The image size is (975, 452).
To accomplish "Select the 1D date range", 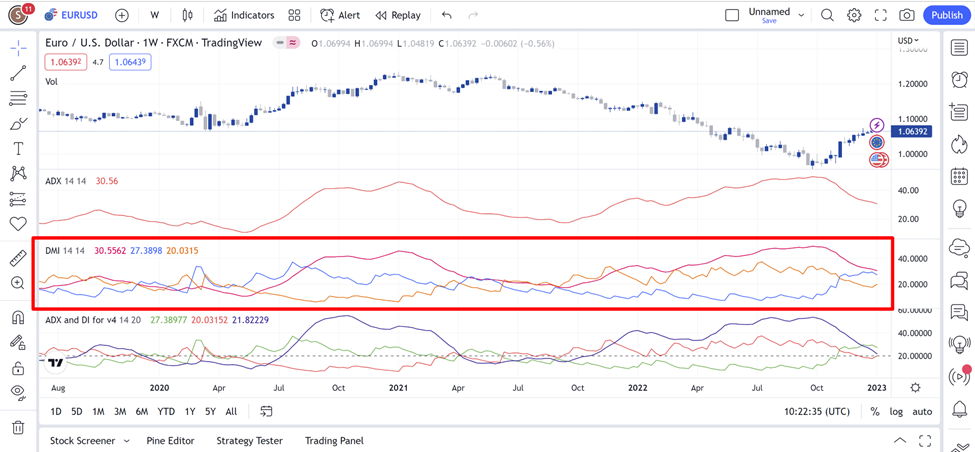I will (56, 412).
